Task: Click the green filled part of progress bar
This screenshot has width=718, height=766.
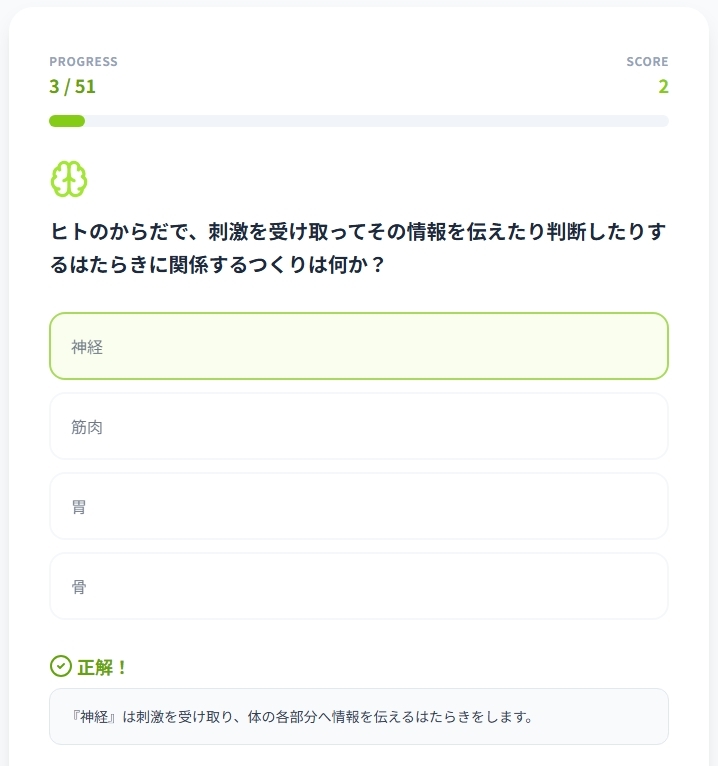Action: pyautogui.click(x=67, y=121)
